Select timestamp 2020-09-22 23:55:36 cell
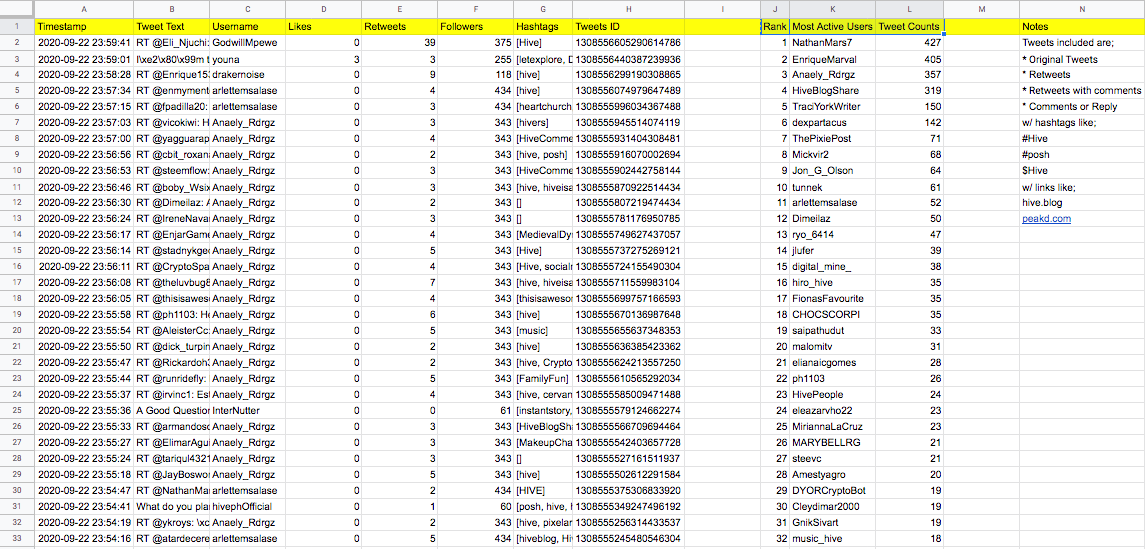This screenshot has width=1145, height=549. tap(85, 410)
